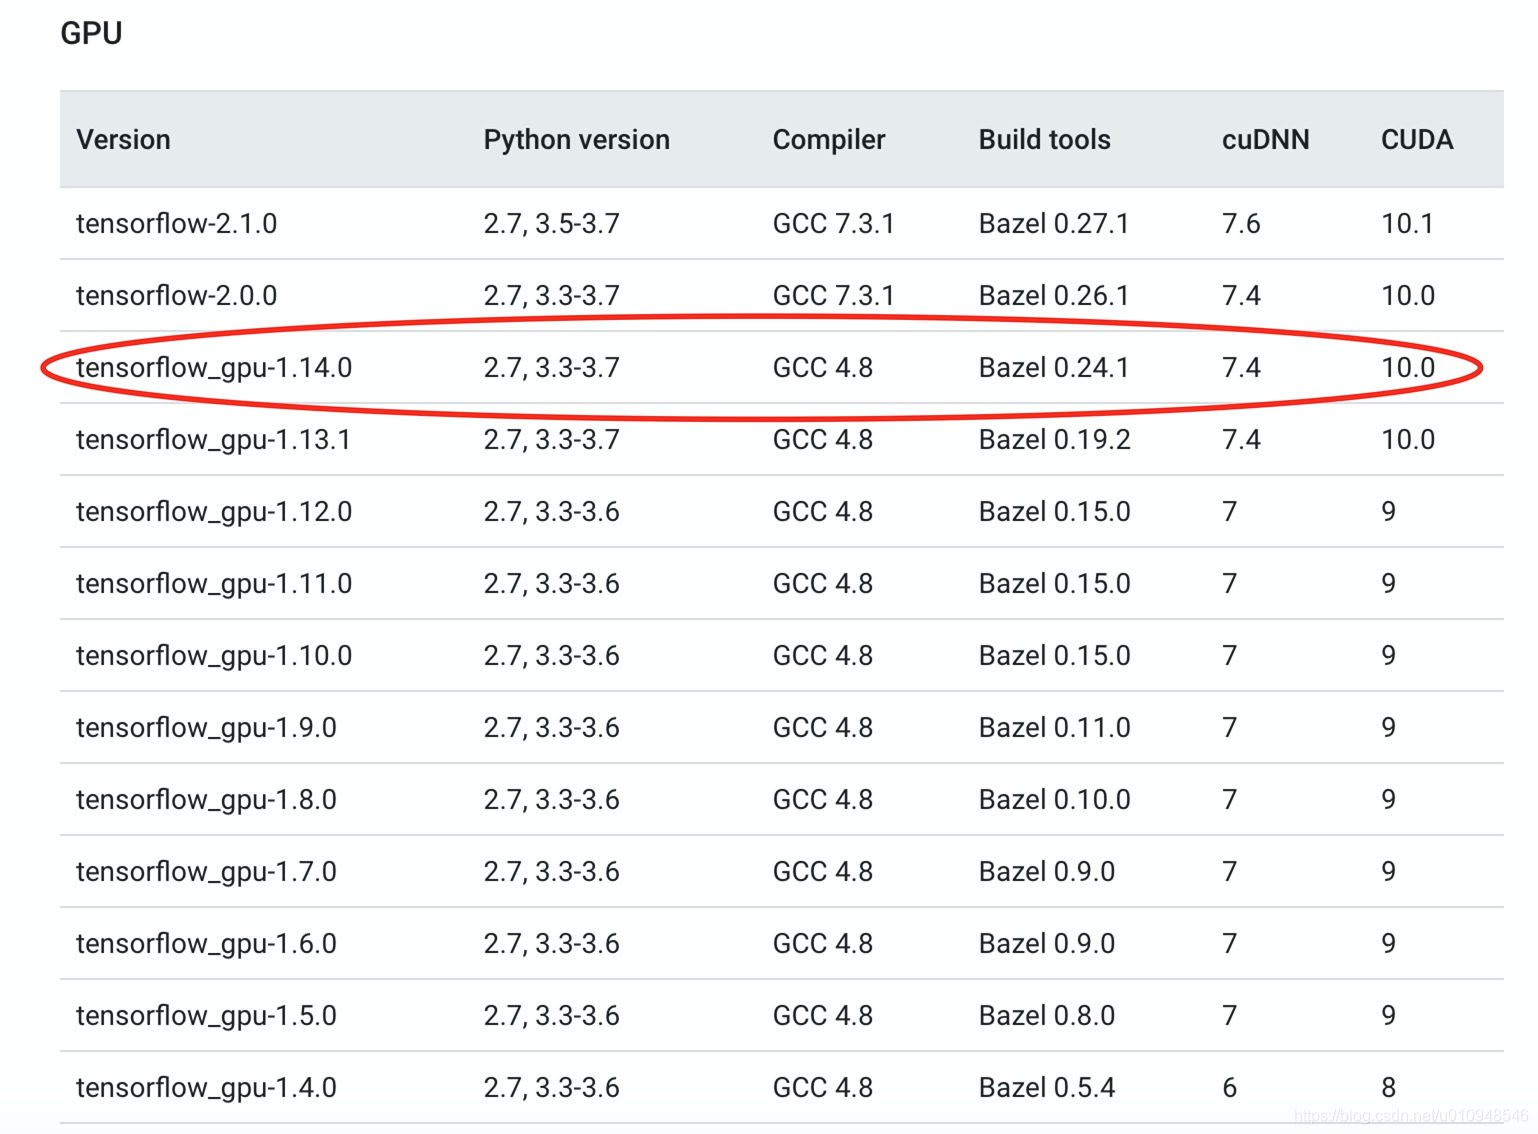
Task: Select the cuDNN column header
Action: [1265, 139]
